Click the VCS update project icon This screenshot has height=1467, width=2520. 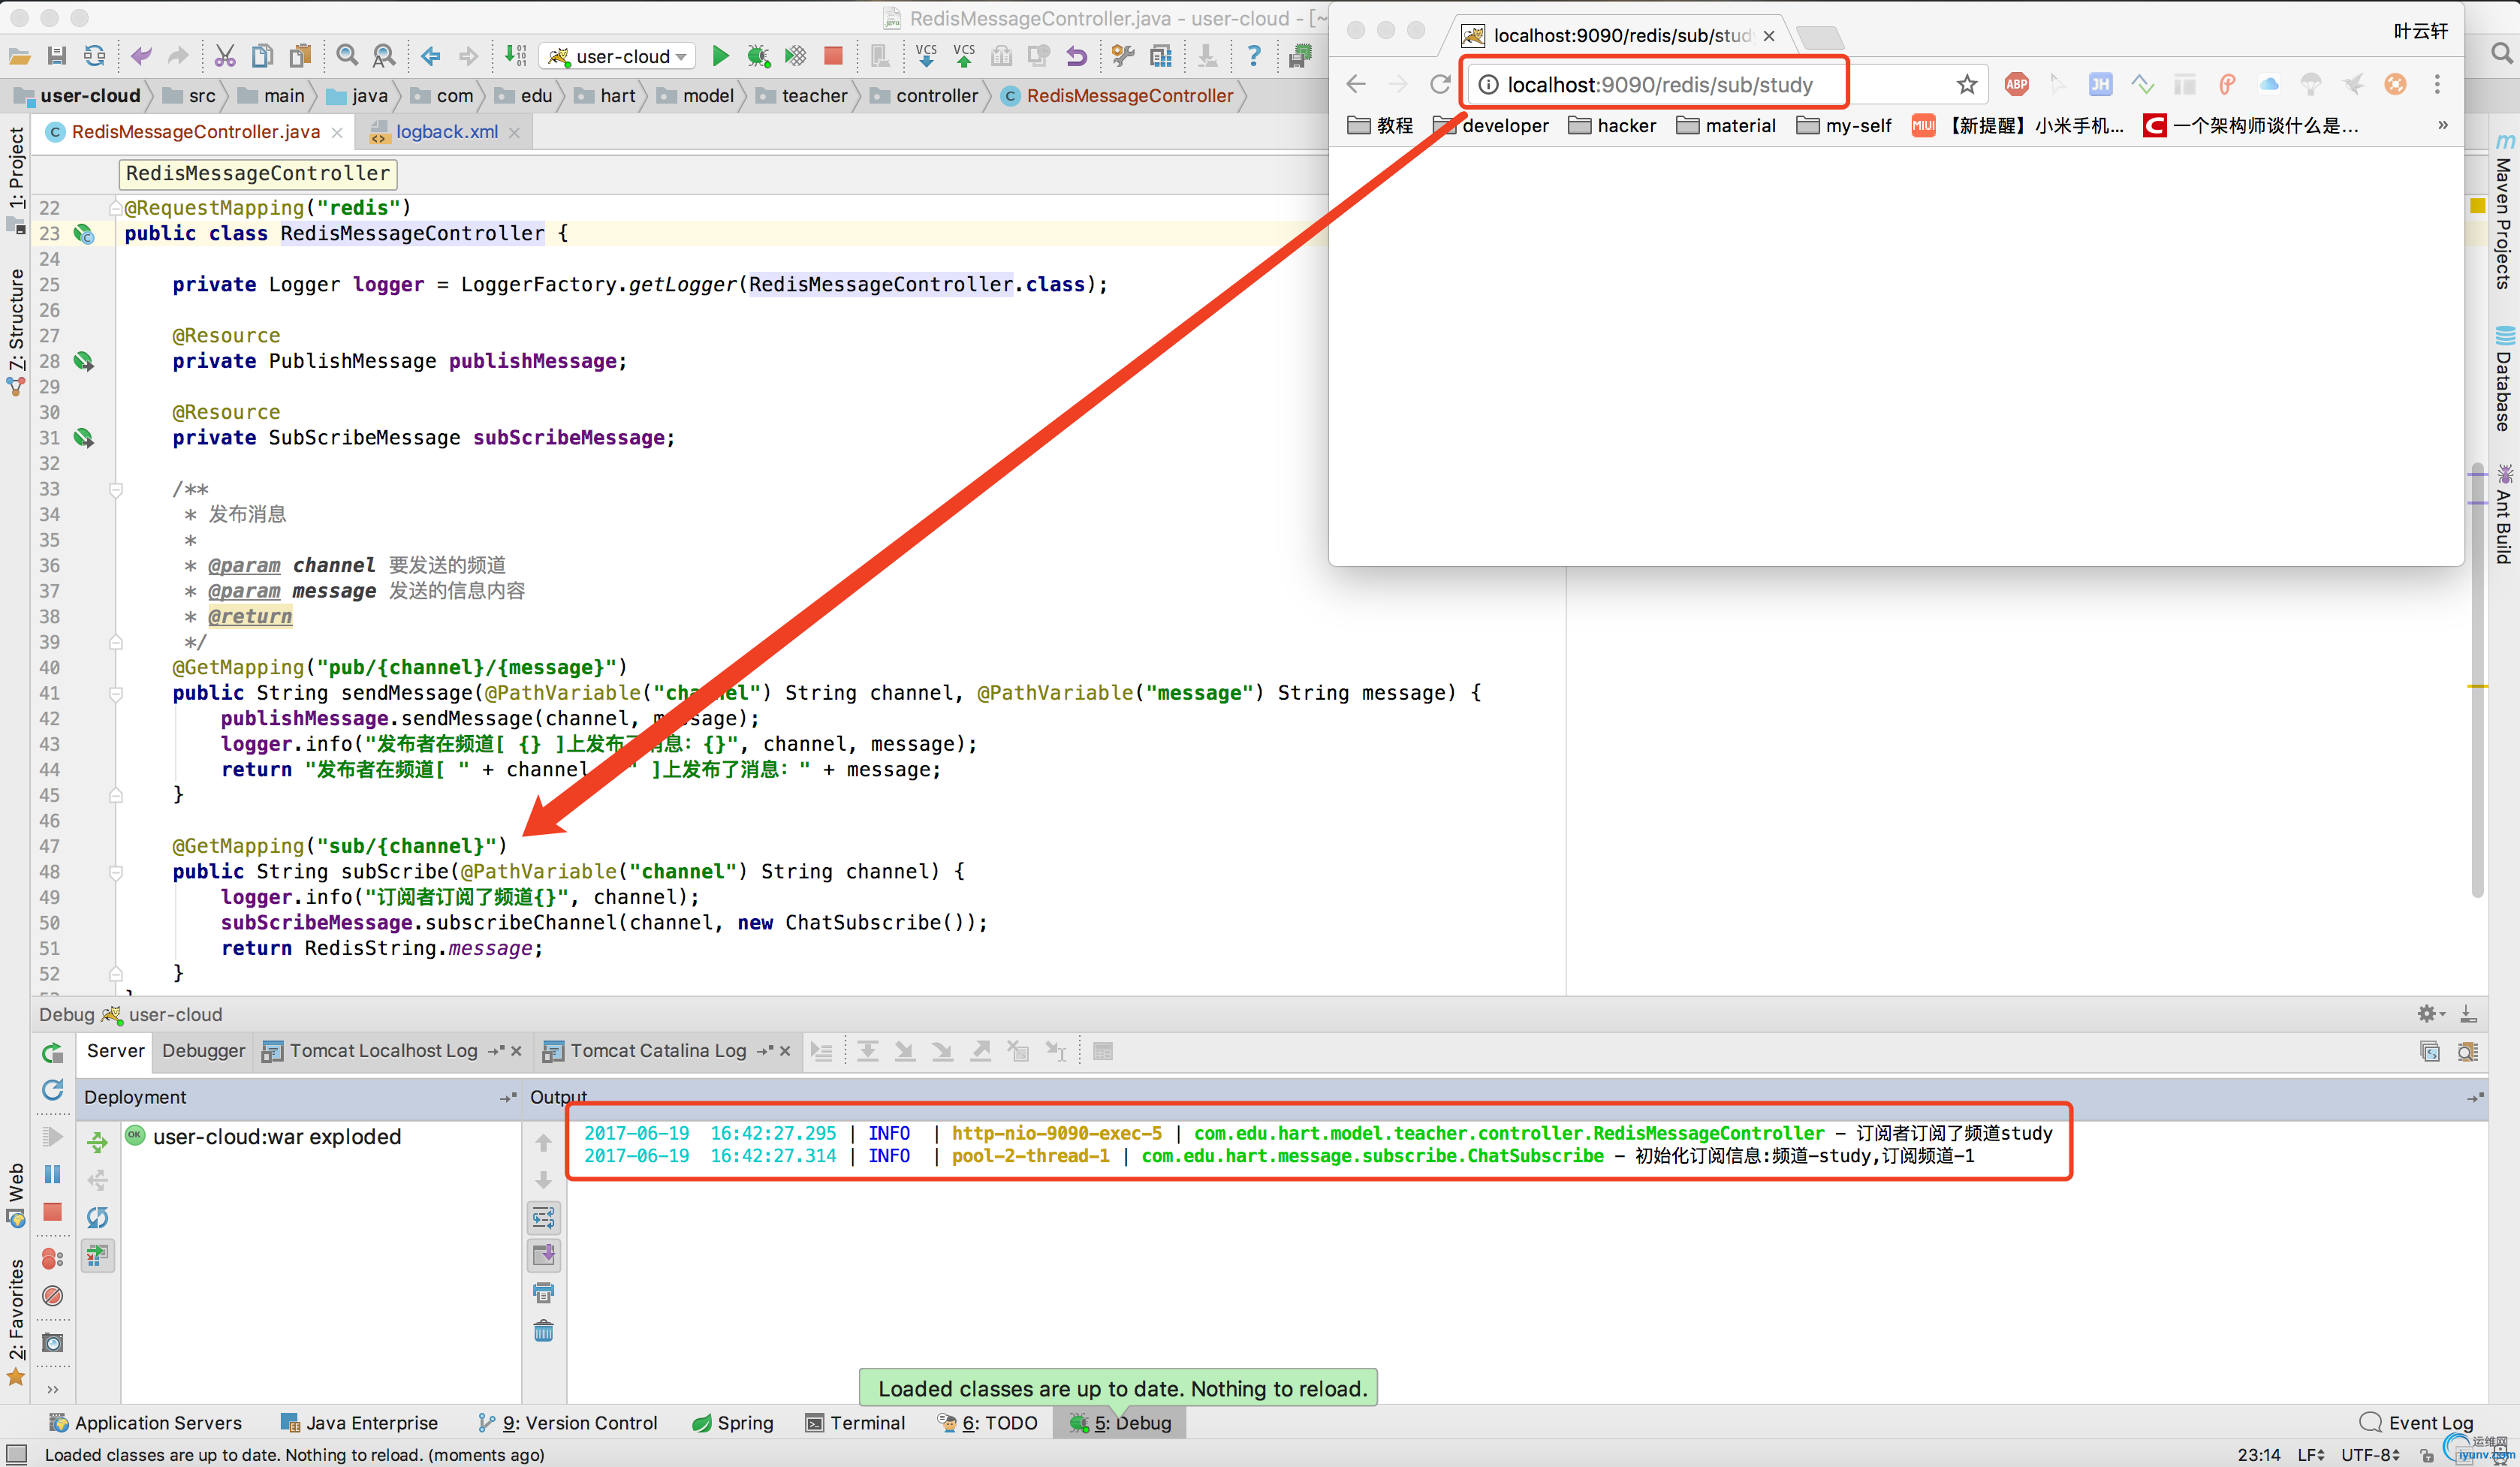[926, 56]
